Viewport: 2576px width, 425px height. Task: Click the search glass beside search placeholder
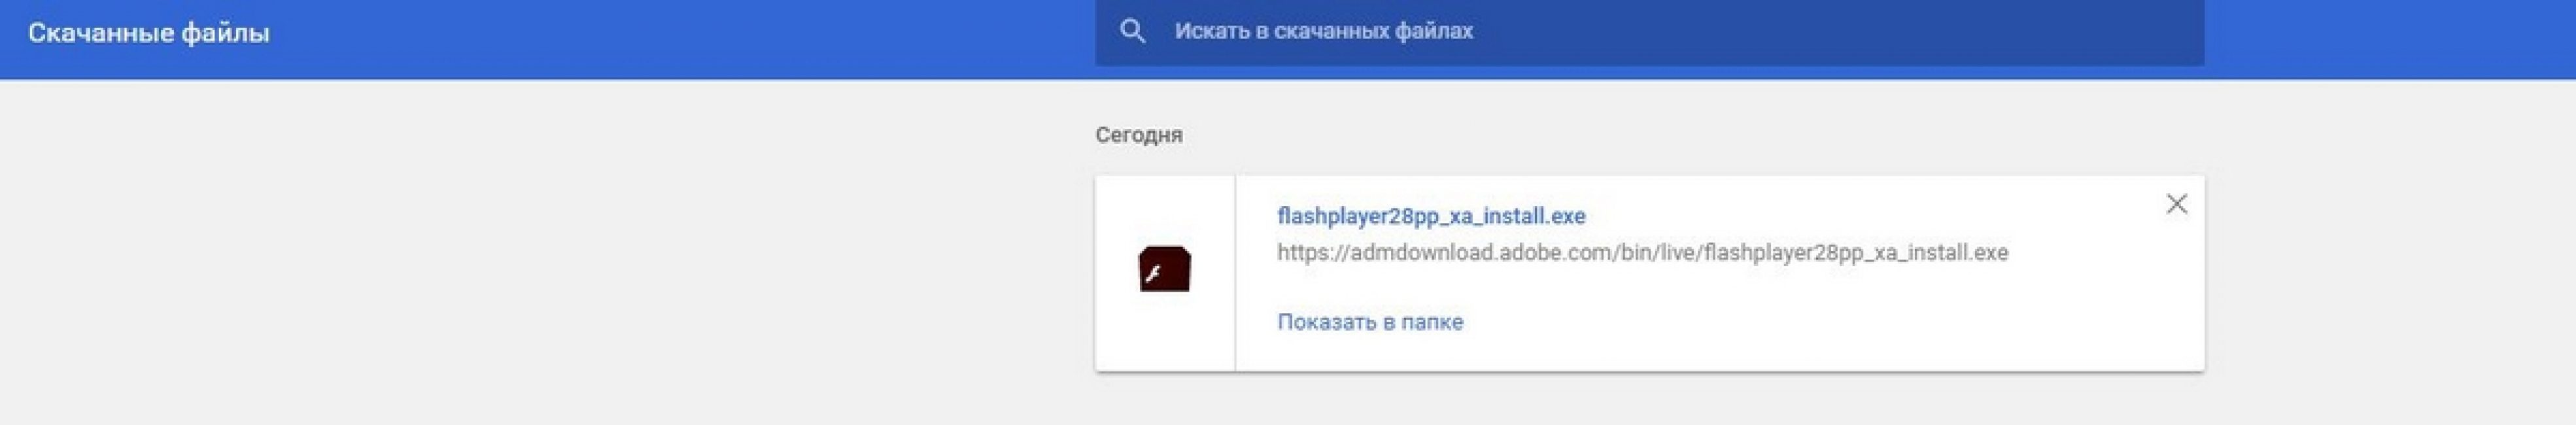point(1132,31)
